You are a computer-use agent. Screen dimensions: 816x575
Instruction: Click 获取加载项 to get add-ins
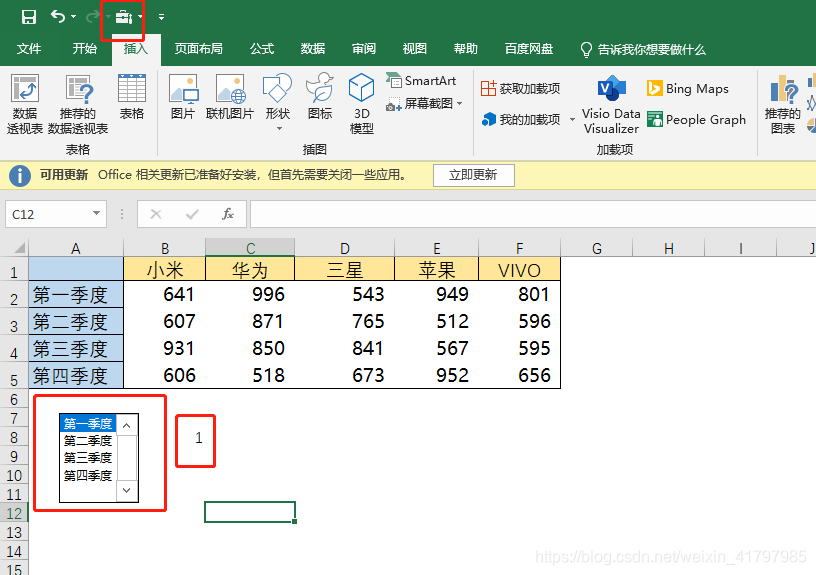(520, 88)
